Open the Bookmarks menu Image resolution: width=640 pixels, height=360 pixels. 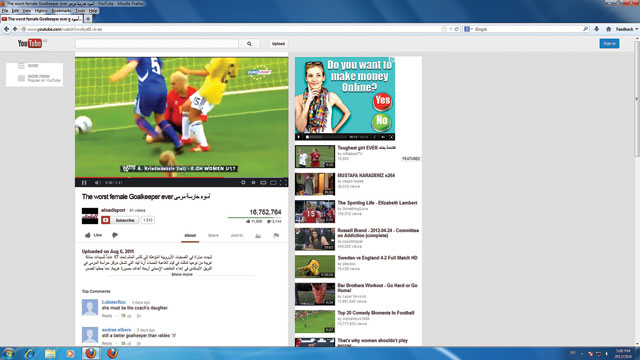point(61,11)
